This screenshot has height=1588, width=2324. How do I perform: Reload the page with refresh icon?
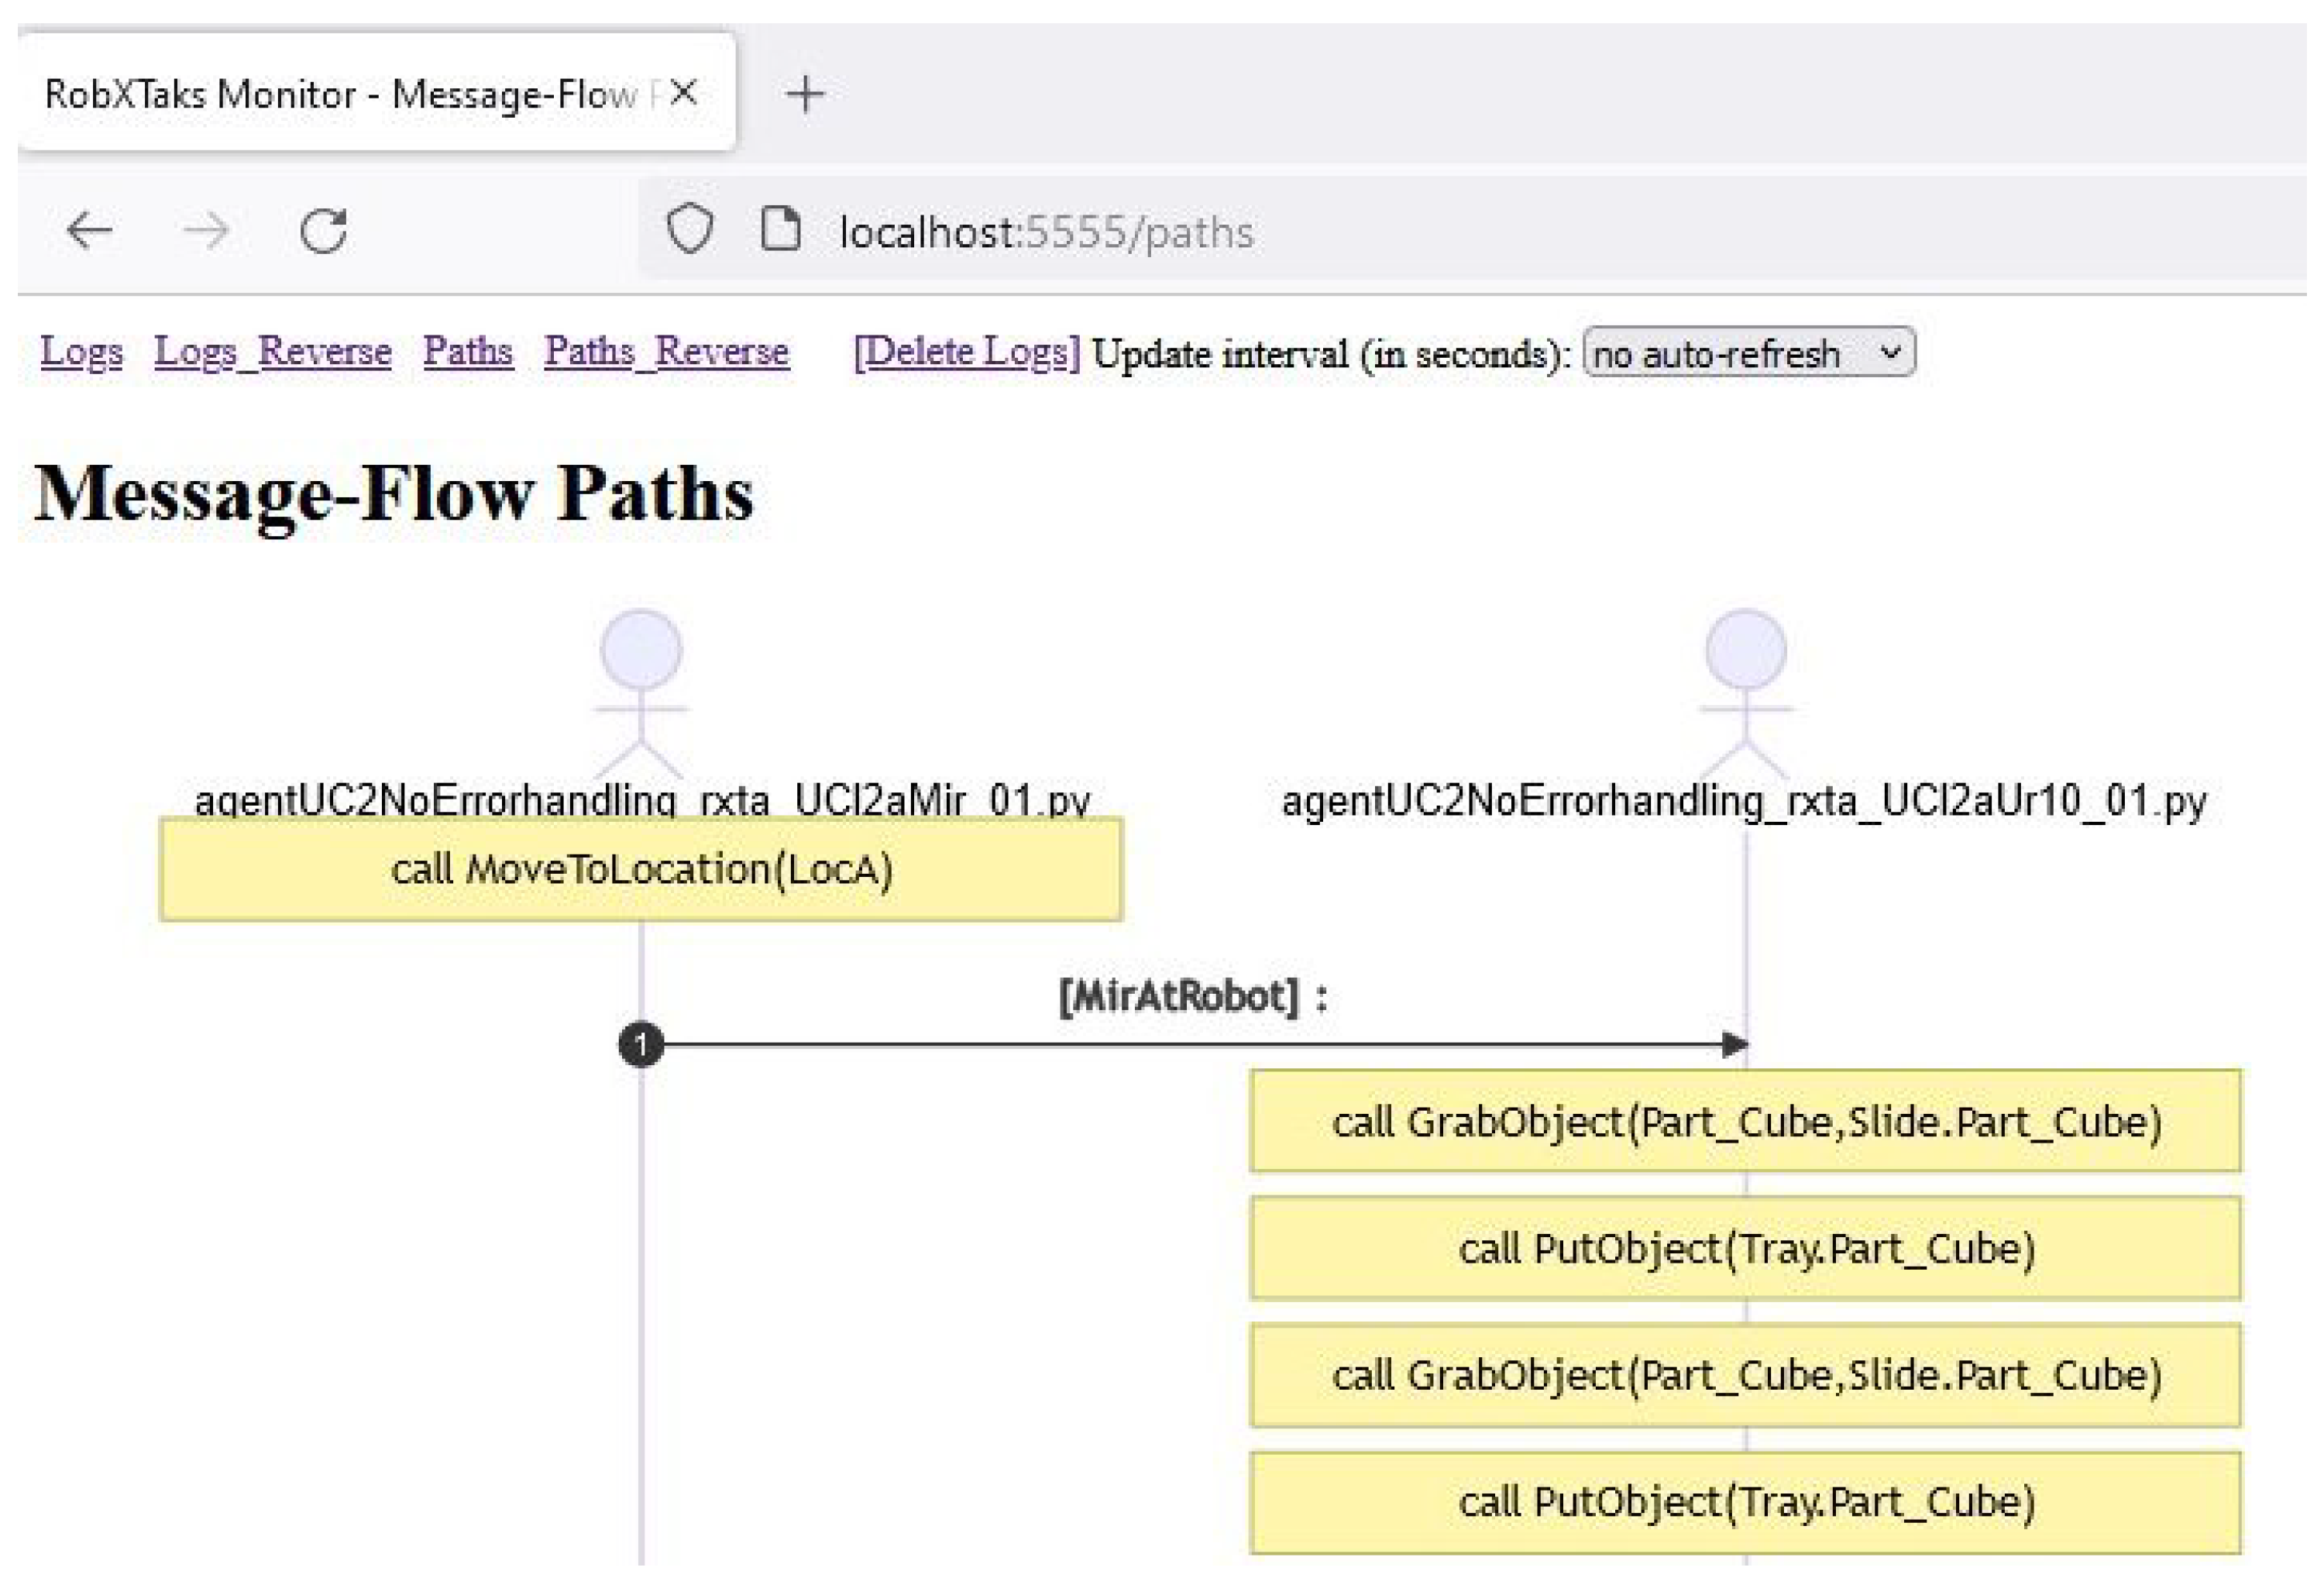tap(324, 231)
